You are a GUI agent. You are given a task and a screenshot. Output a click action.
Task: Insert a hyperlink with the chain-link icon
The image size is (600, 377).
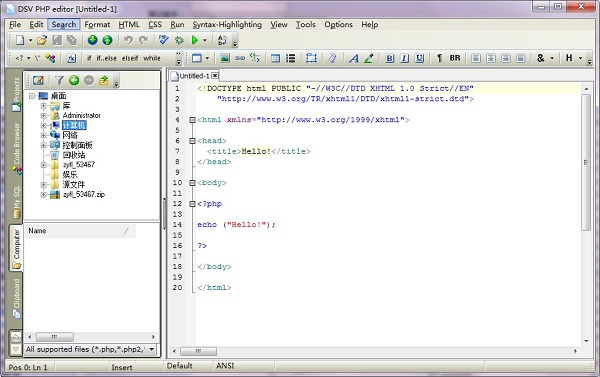(240, 58)
